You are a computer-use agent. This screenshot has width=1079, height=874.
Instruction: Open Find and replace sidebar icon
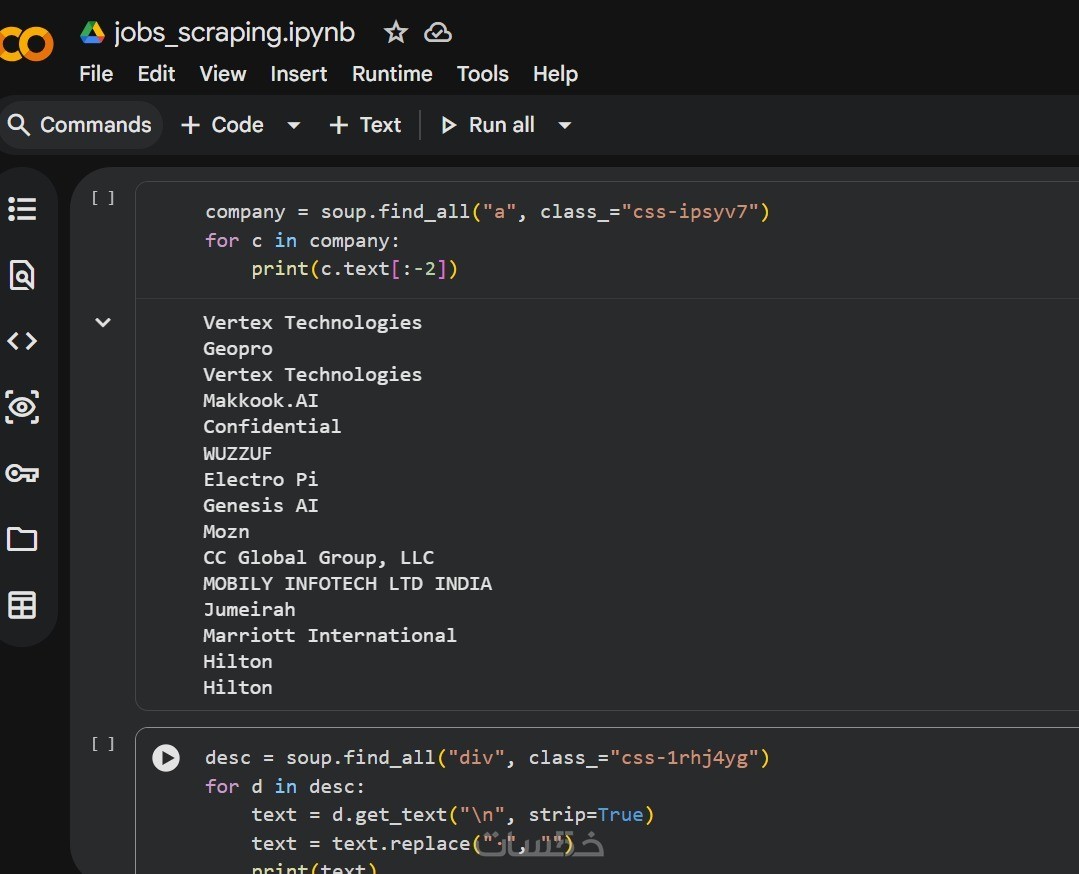[22, 275]
